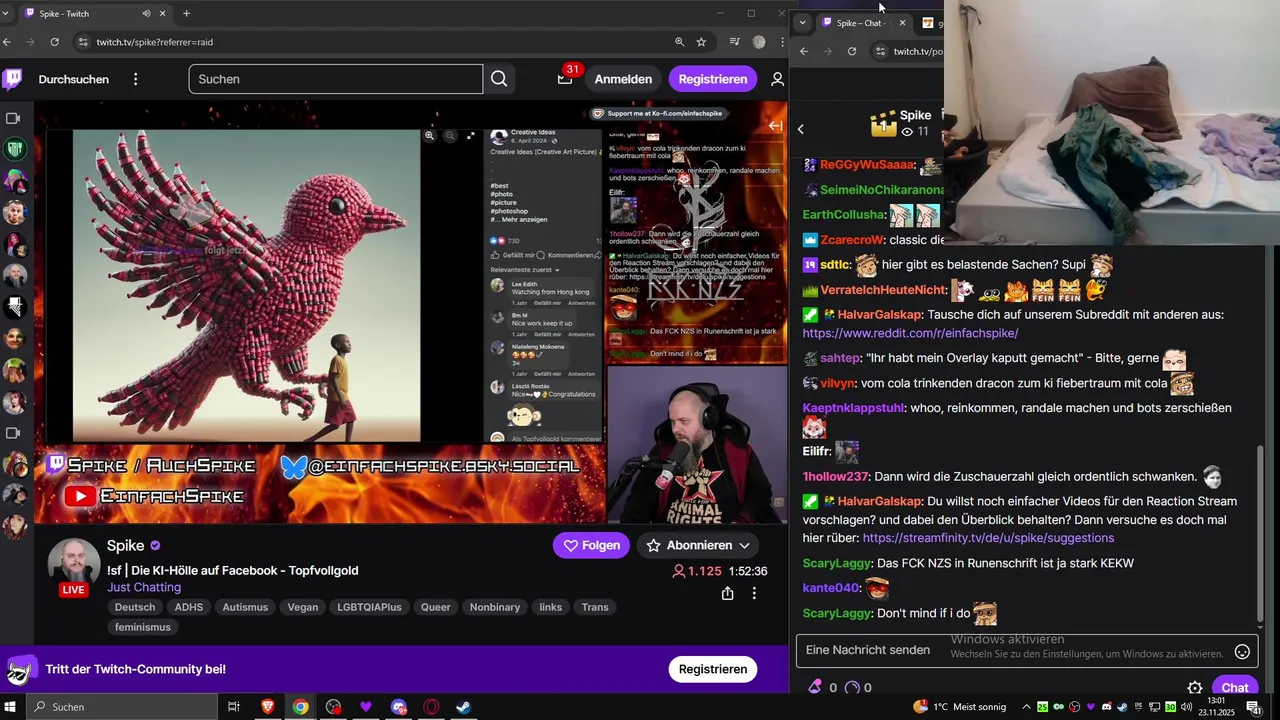Open the Task View taskbar button
The height and width of the screenshot is (720, 1280).
click(x=233, y=707)
